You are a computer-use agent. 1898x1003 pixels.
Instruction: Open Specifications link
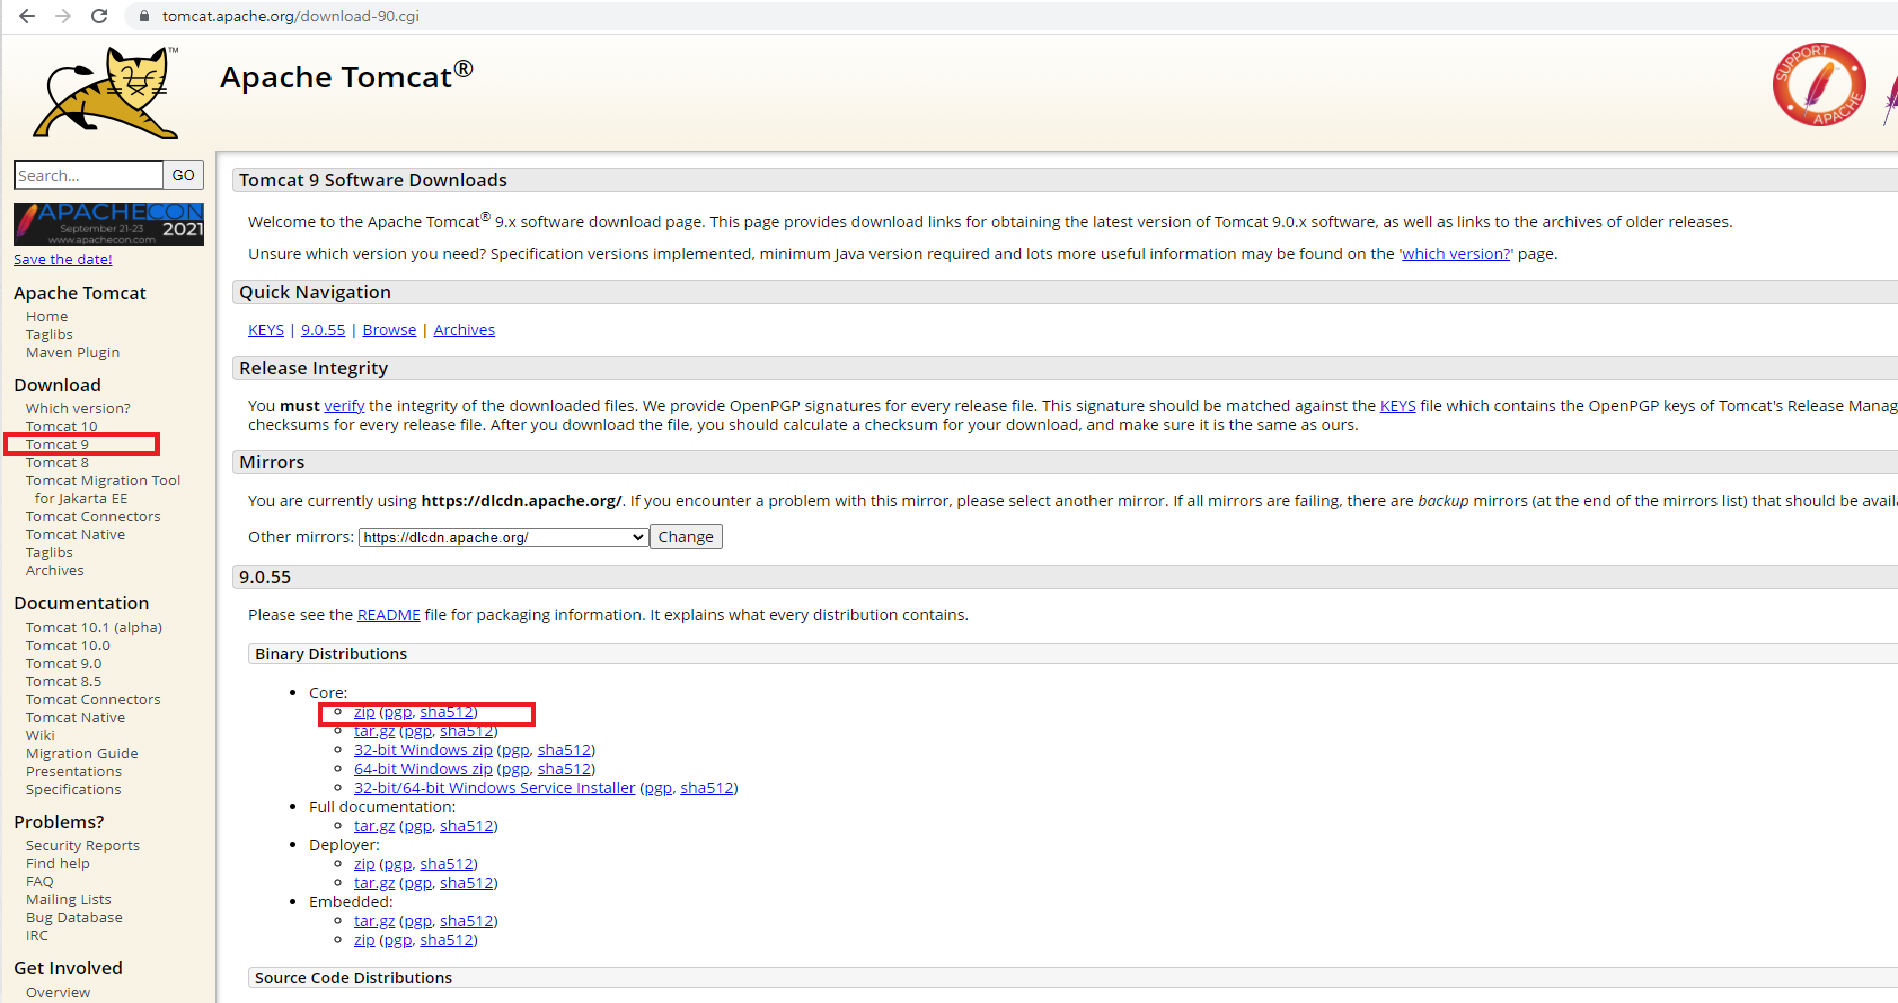(x=74, y=789)
